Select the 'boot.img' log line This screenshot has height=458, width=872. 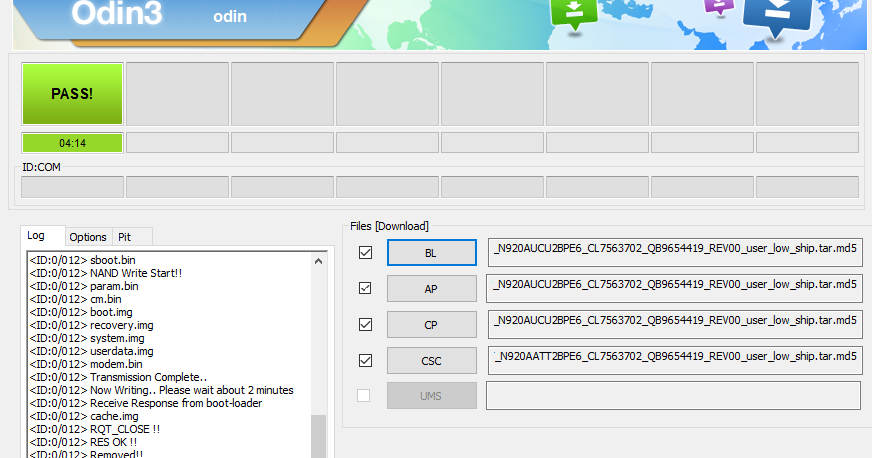(81, 312)
